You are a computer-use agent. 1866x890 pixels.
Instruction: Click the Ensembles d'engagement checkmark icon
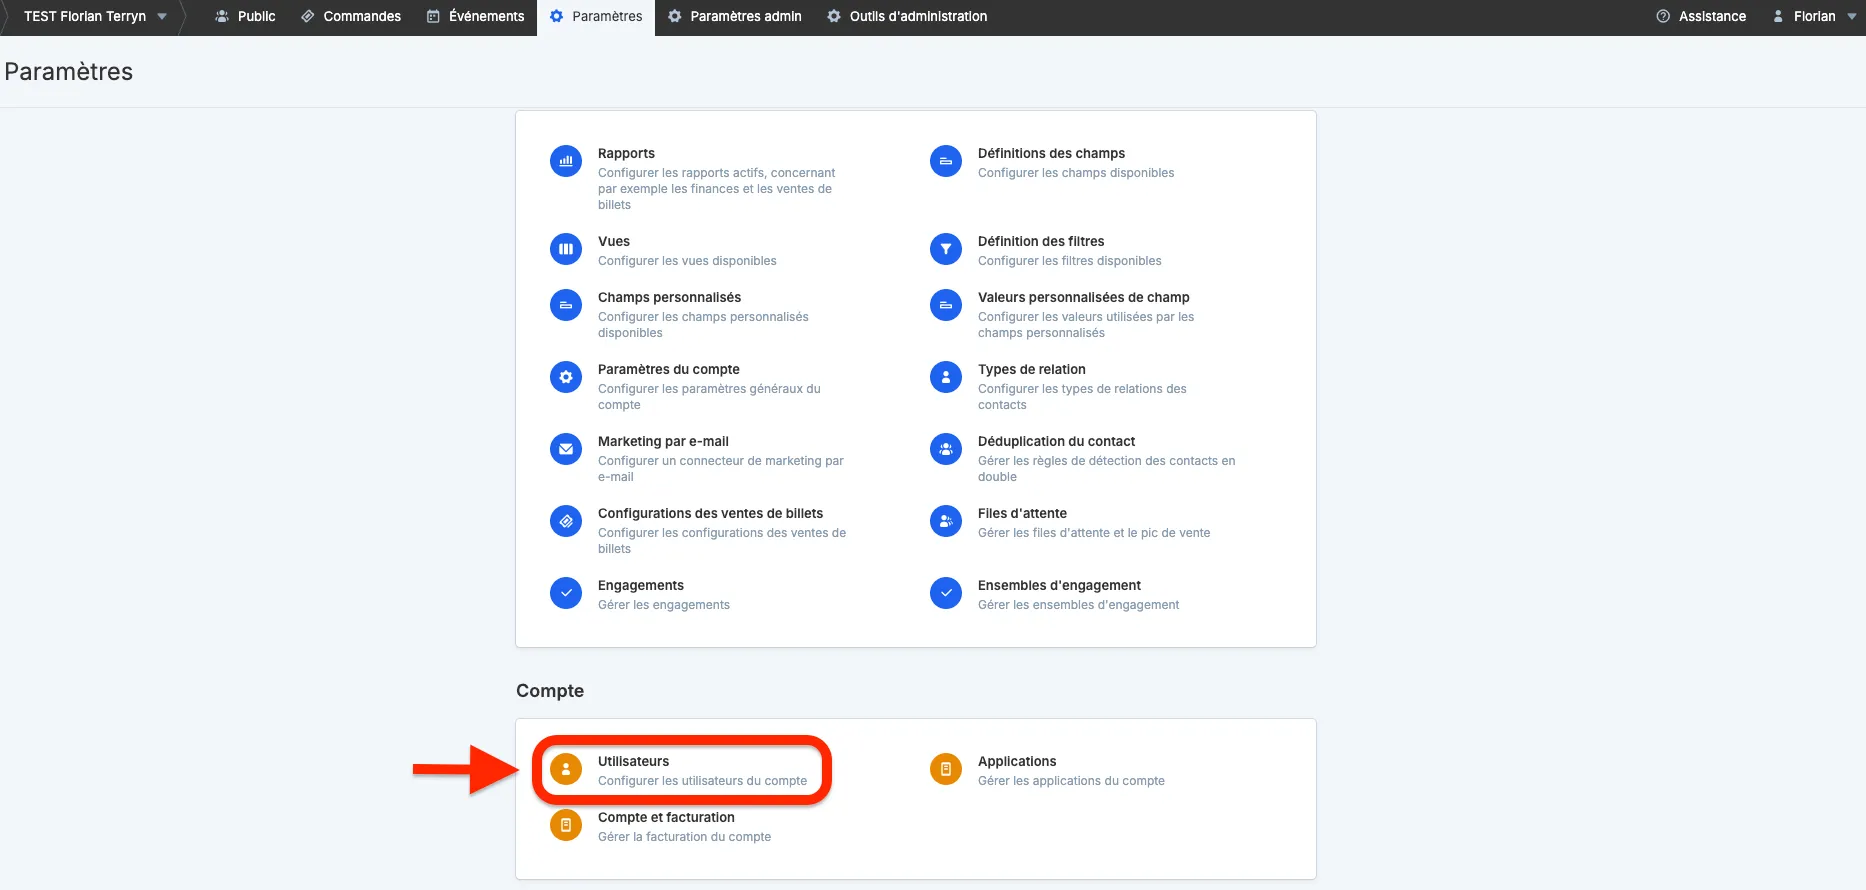946,593
